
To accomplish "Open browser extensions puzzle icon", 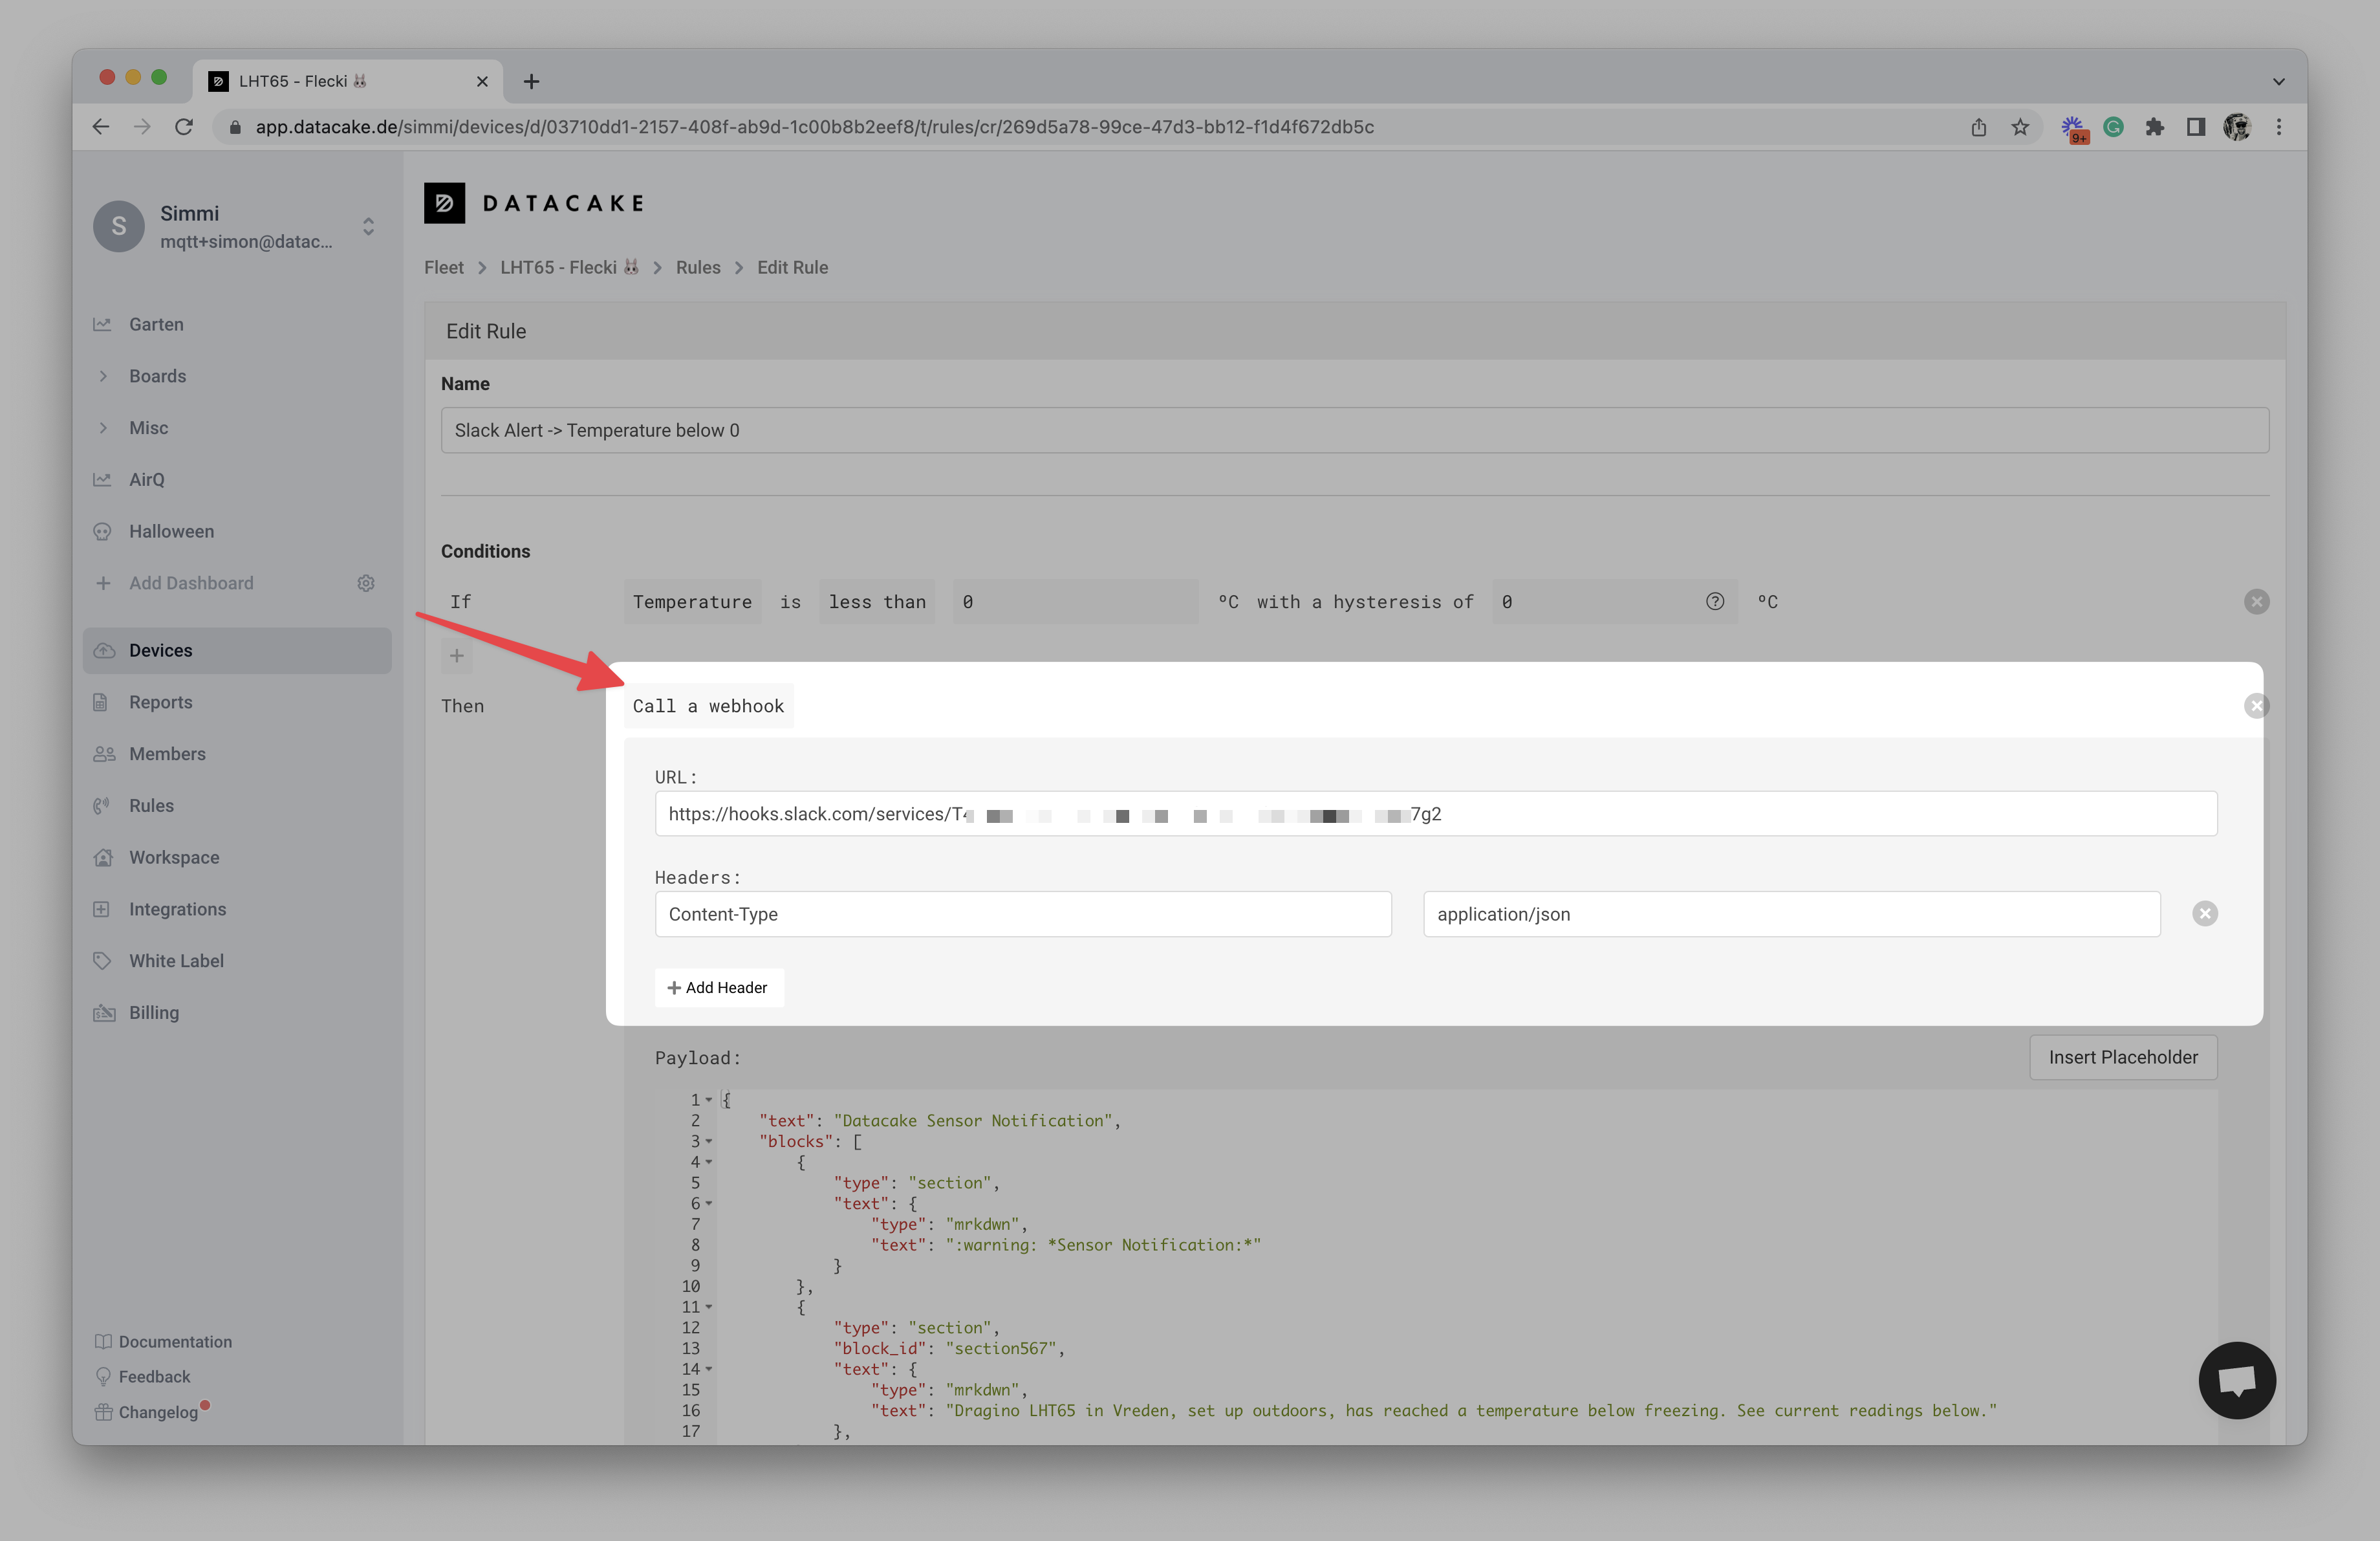I will pos(2154,127).
